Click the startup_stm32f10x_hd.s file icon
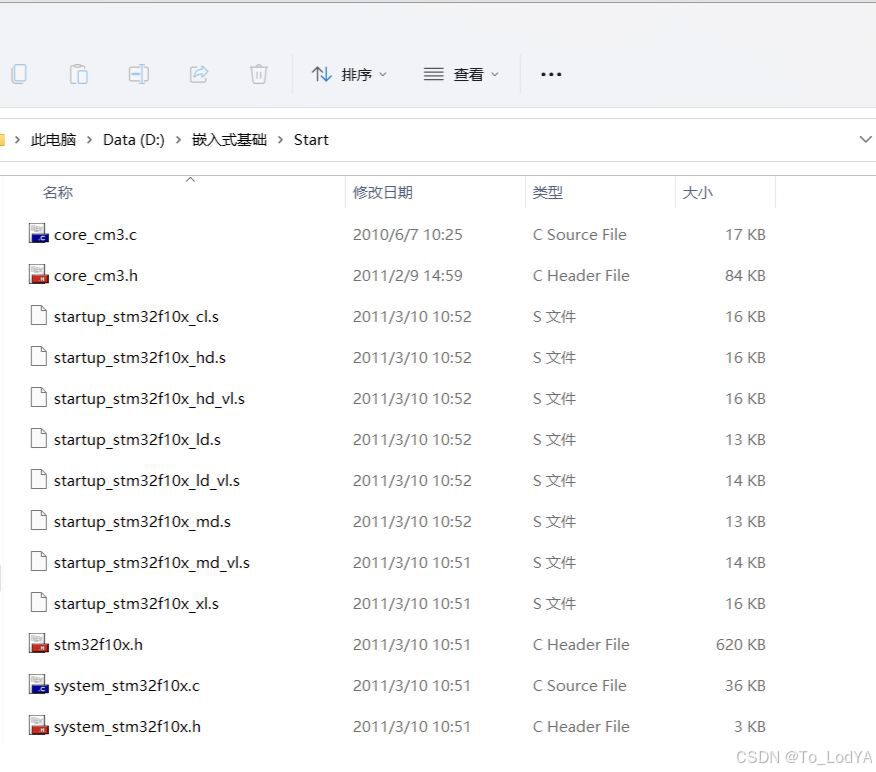Image resolution: width=876 pixels, height=772 pixels. pos(39,357)
